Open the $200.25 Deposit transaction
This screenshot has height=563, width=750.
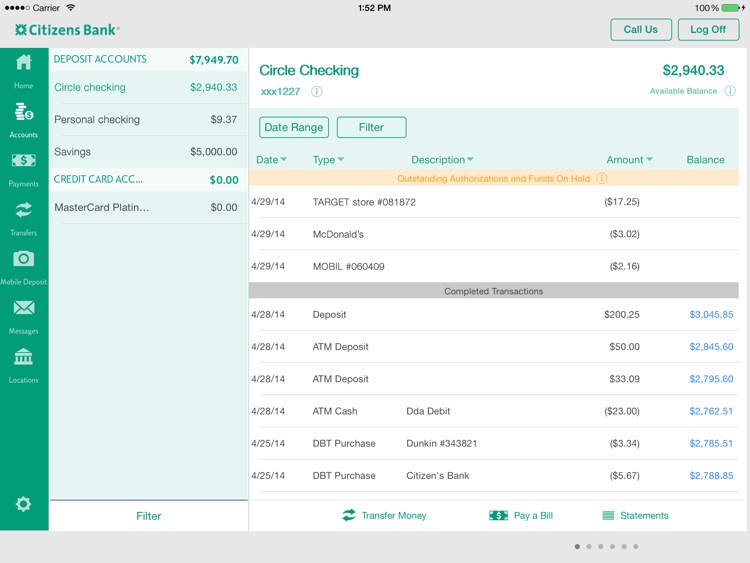pos(494,314)
